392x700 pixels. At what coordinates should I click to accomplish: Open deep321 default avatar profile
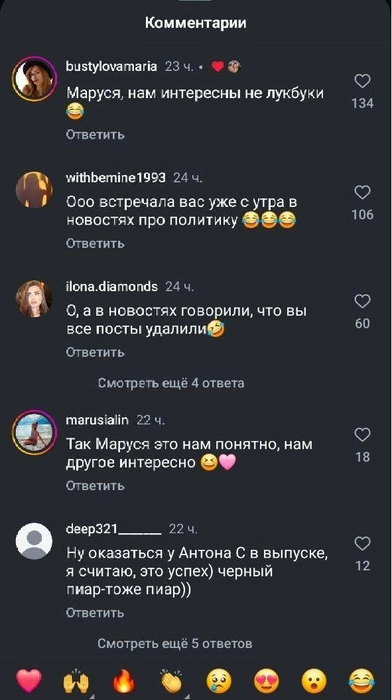tap(34, 541)
